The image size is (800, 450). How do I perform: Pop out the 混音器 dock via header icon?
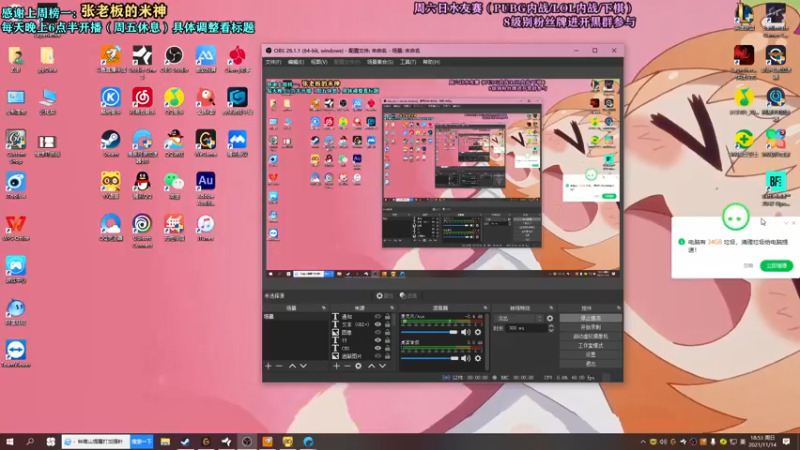point(485,308)
